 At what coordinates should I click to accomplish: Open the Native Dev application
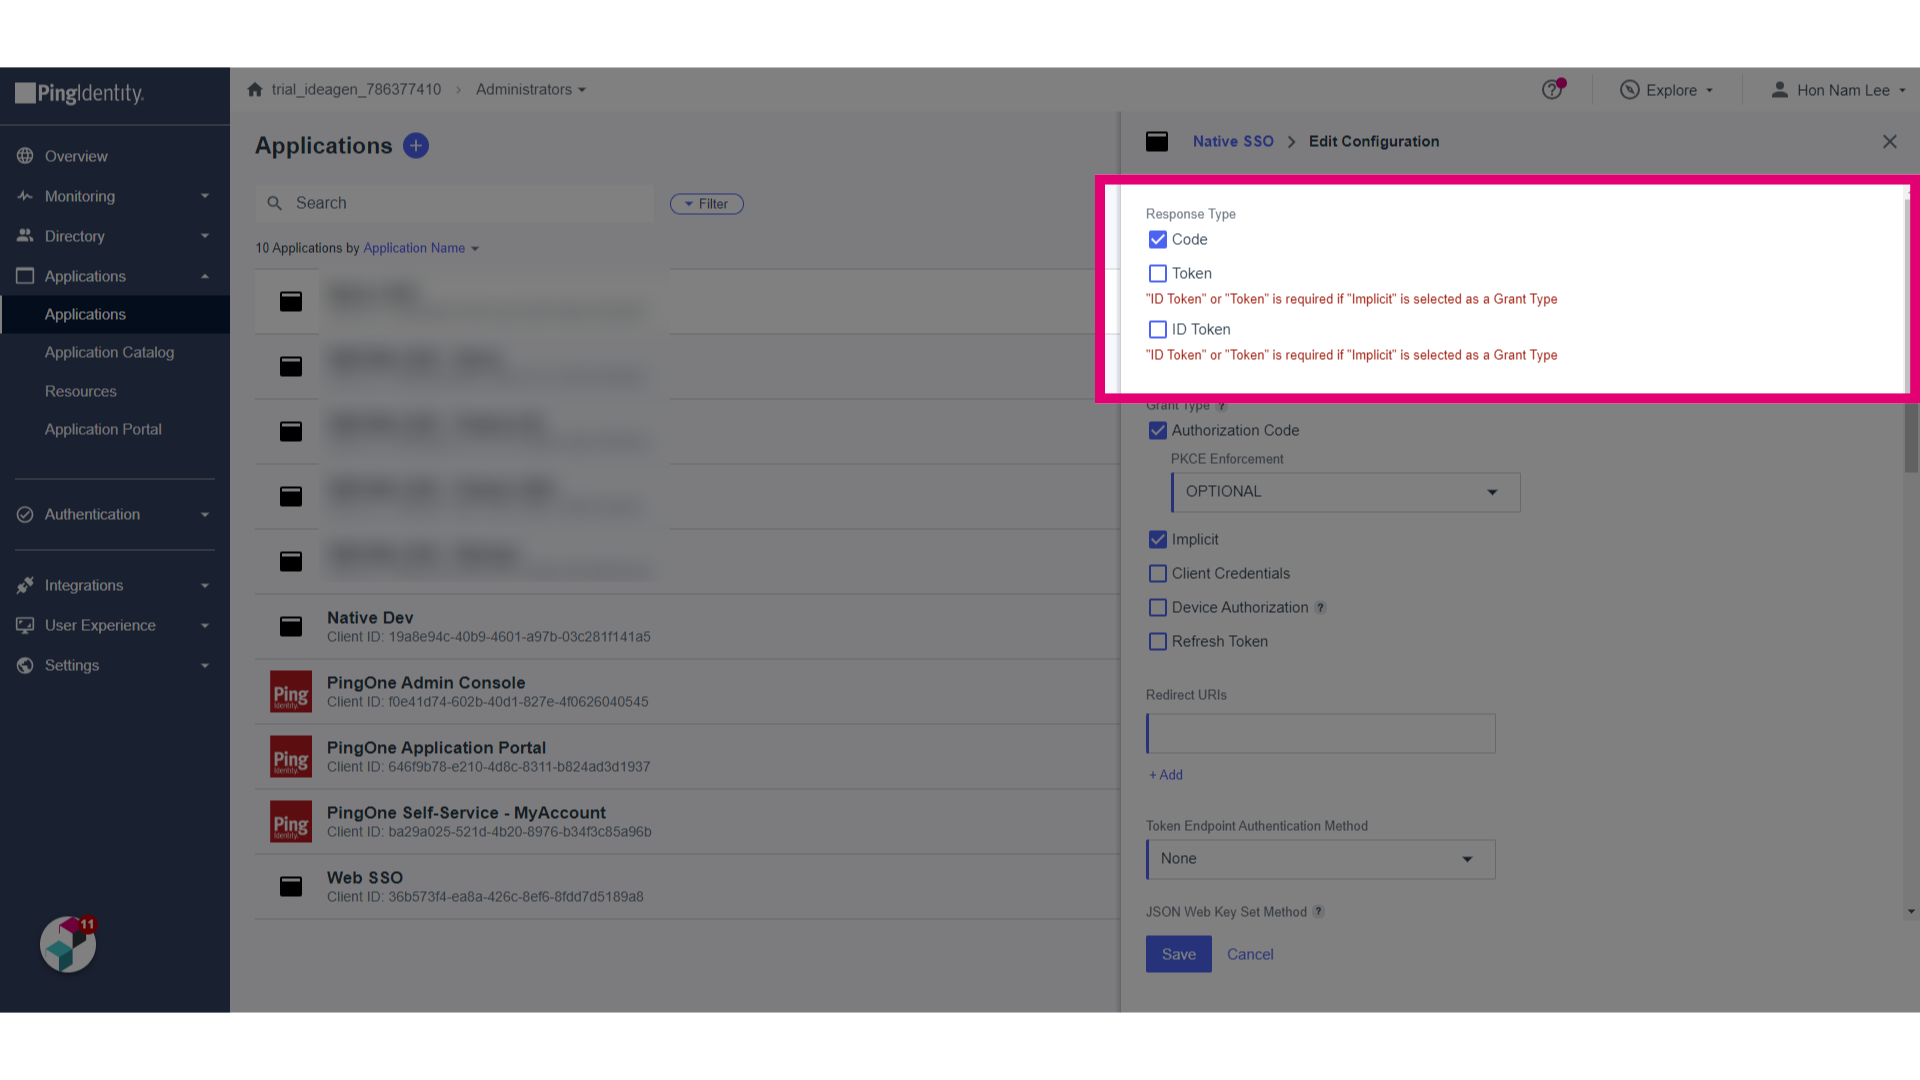coord(687,626)
